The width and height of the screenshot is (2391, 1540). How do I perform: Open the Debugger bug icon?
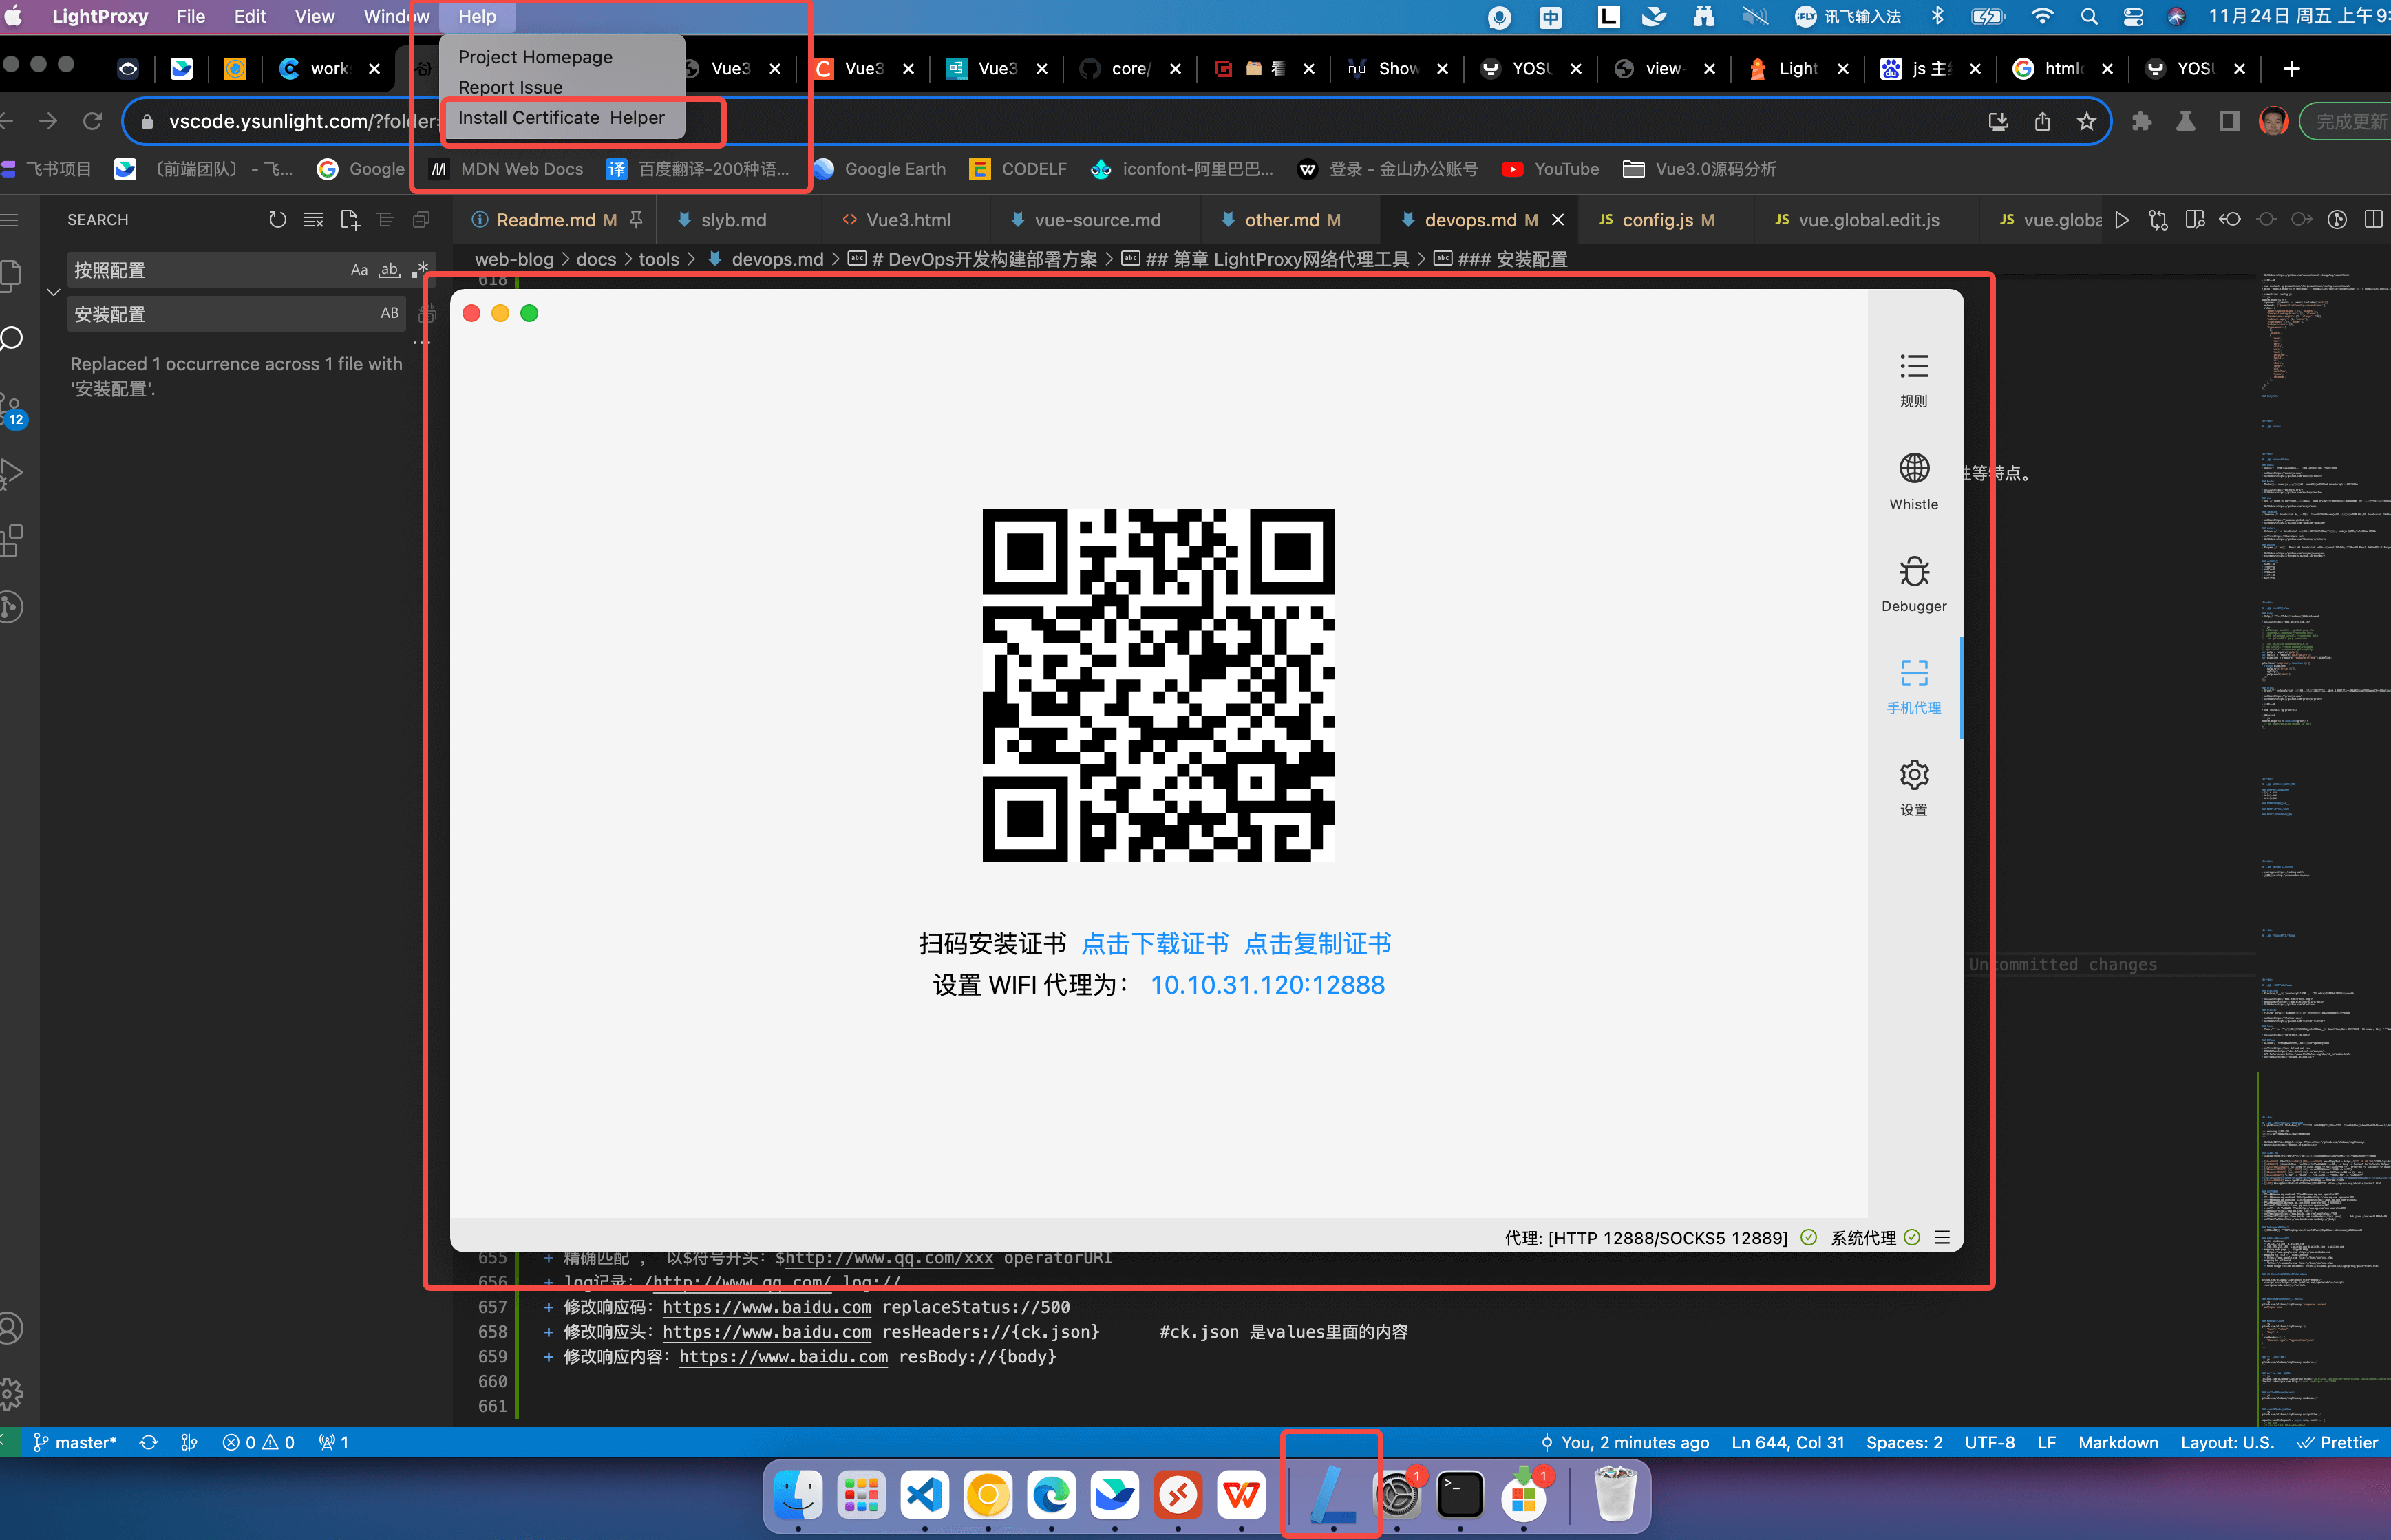[x=1913, y=572]
